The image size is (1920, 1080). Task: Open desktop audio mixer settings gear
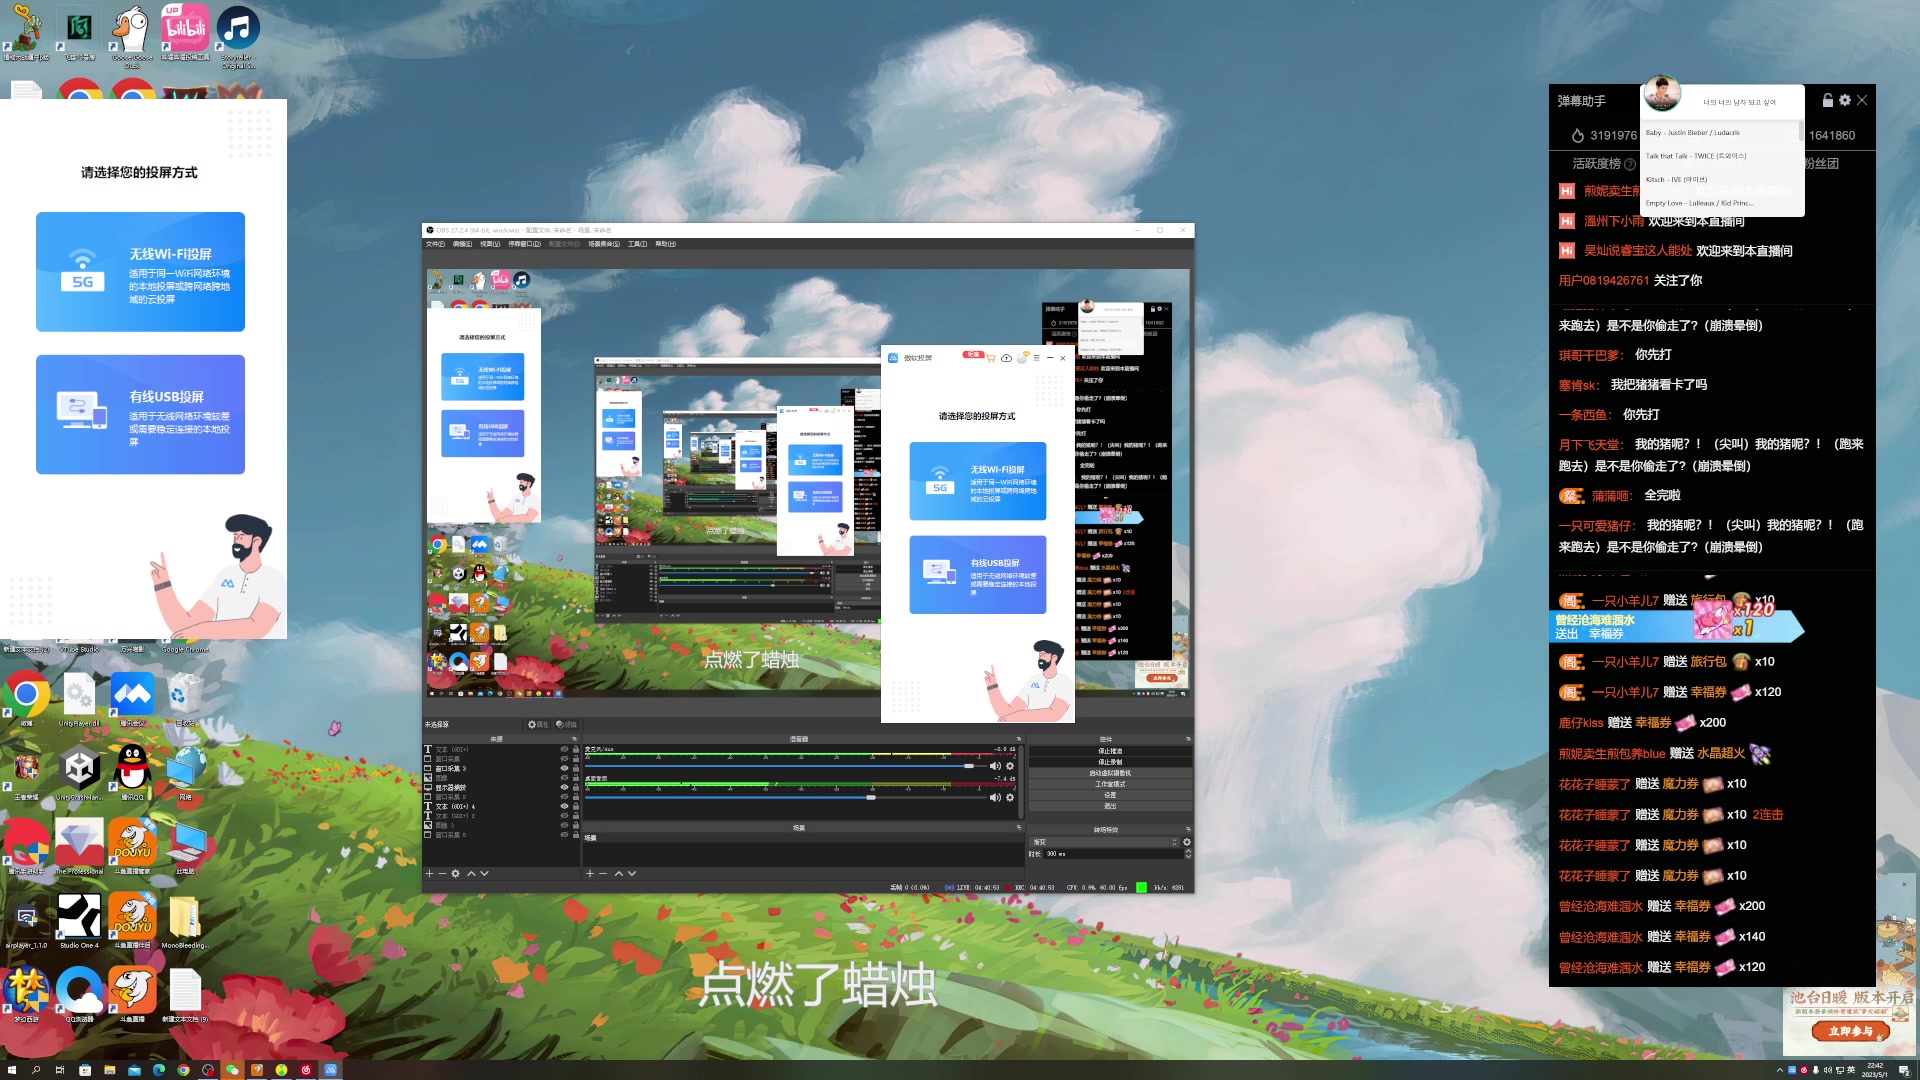pos(1010,798)
